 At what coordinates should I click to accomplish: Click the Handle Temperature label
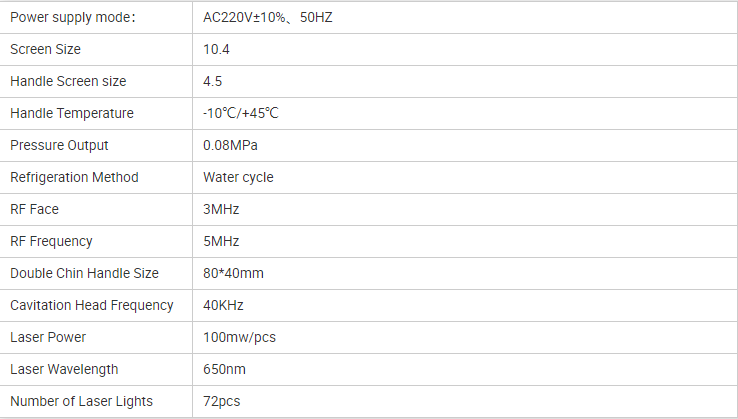71,113
